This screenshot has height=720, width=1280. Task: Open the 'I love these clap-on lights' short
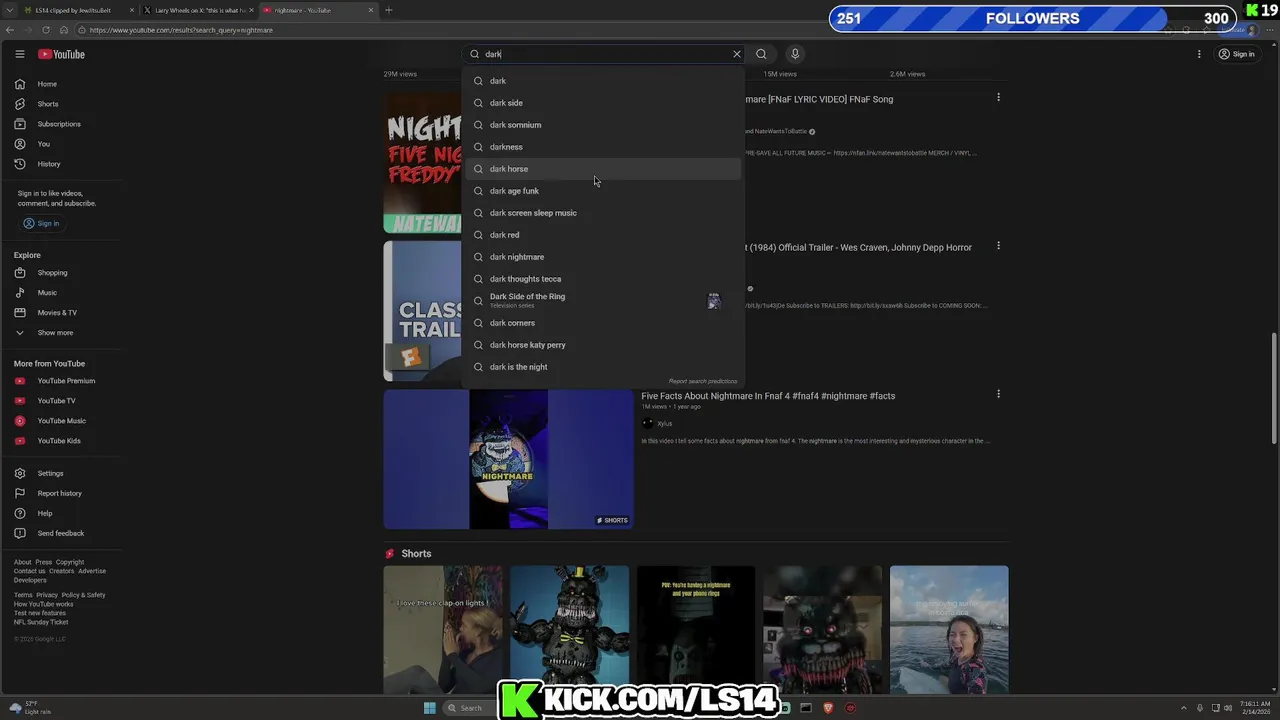pos(443,630)
